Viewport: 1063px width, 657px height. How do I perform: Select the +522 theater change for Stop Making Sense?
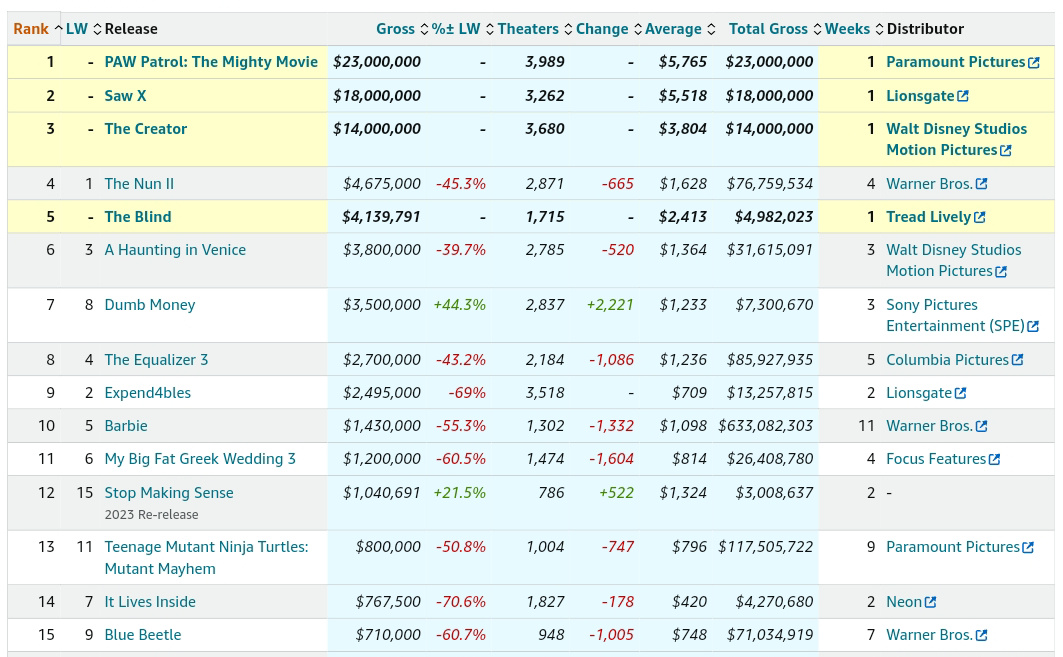click(x=616, y=493)
